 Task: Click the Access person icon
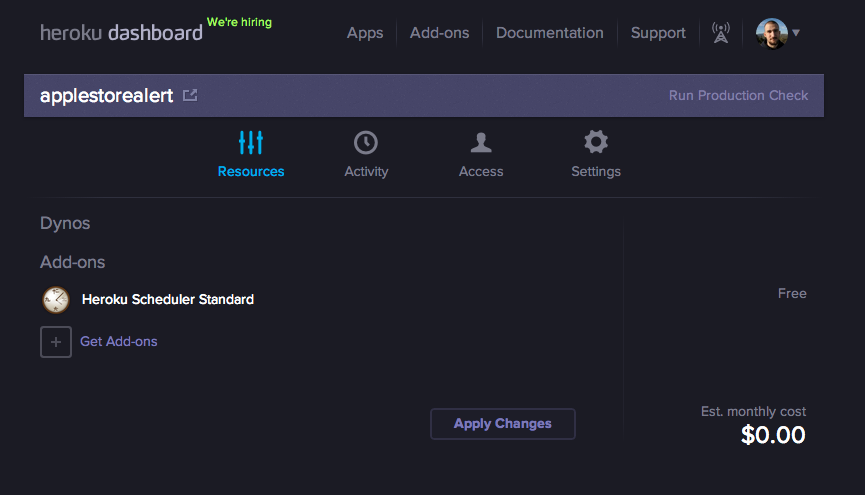point(481,142)
